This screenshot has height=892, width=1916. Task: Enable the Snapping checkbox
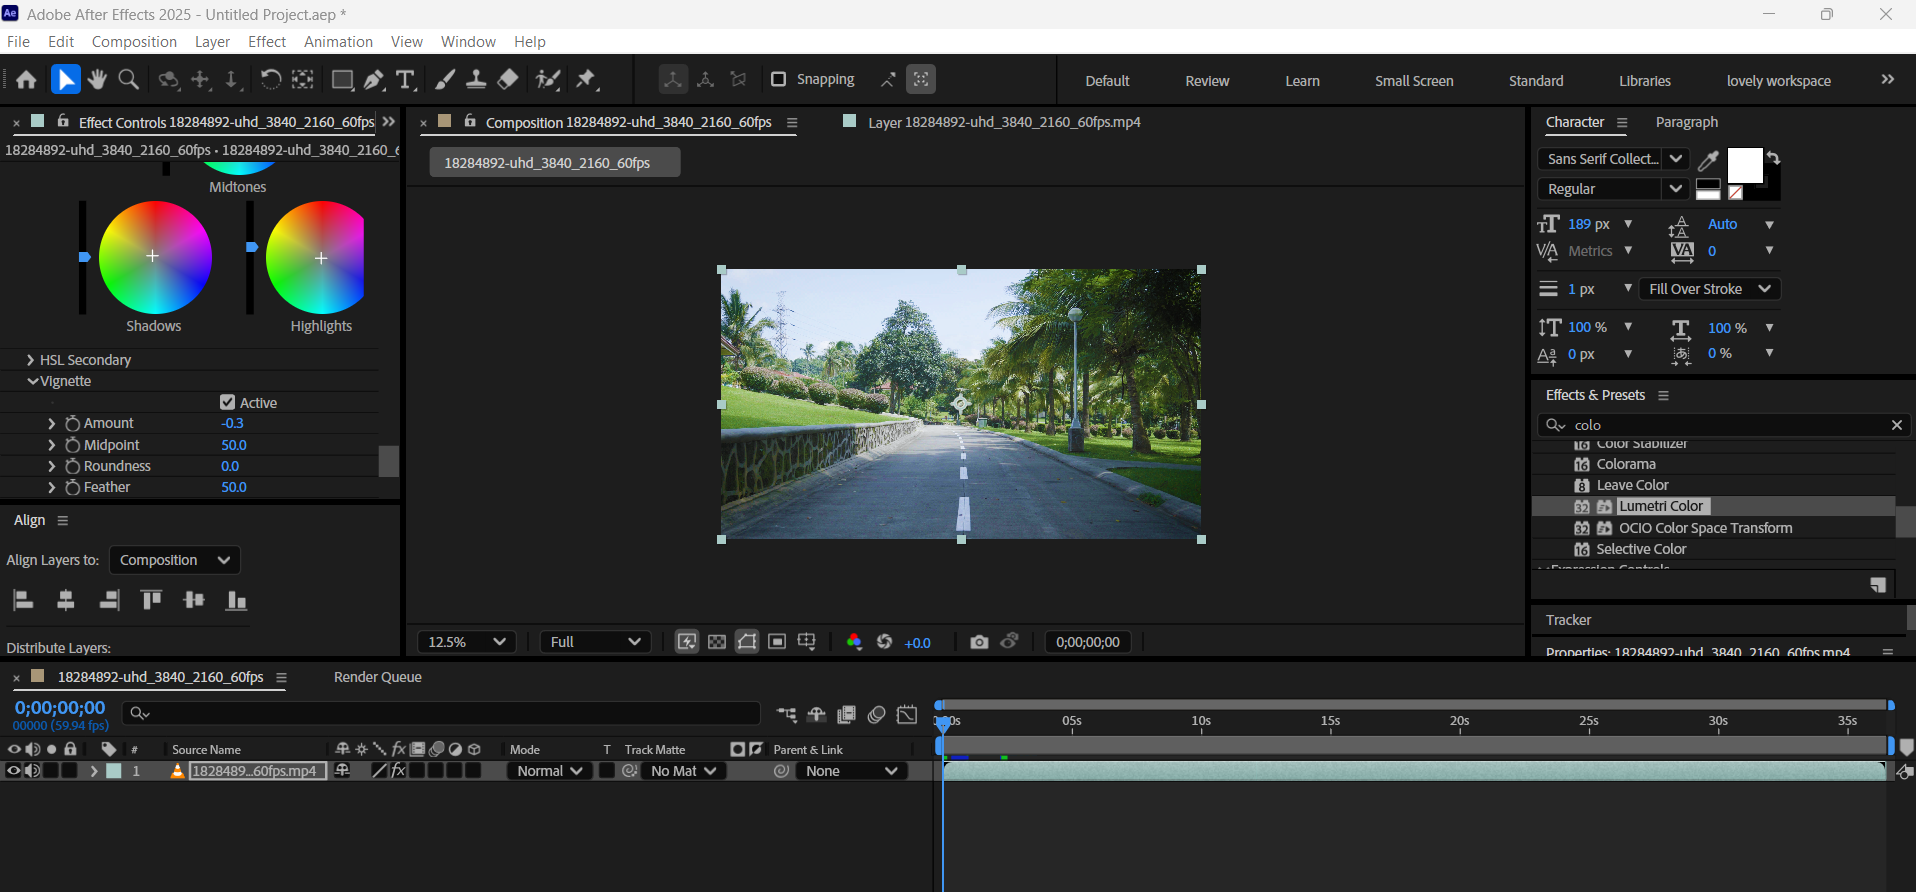tap(778, 79)
